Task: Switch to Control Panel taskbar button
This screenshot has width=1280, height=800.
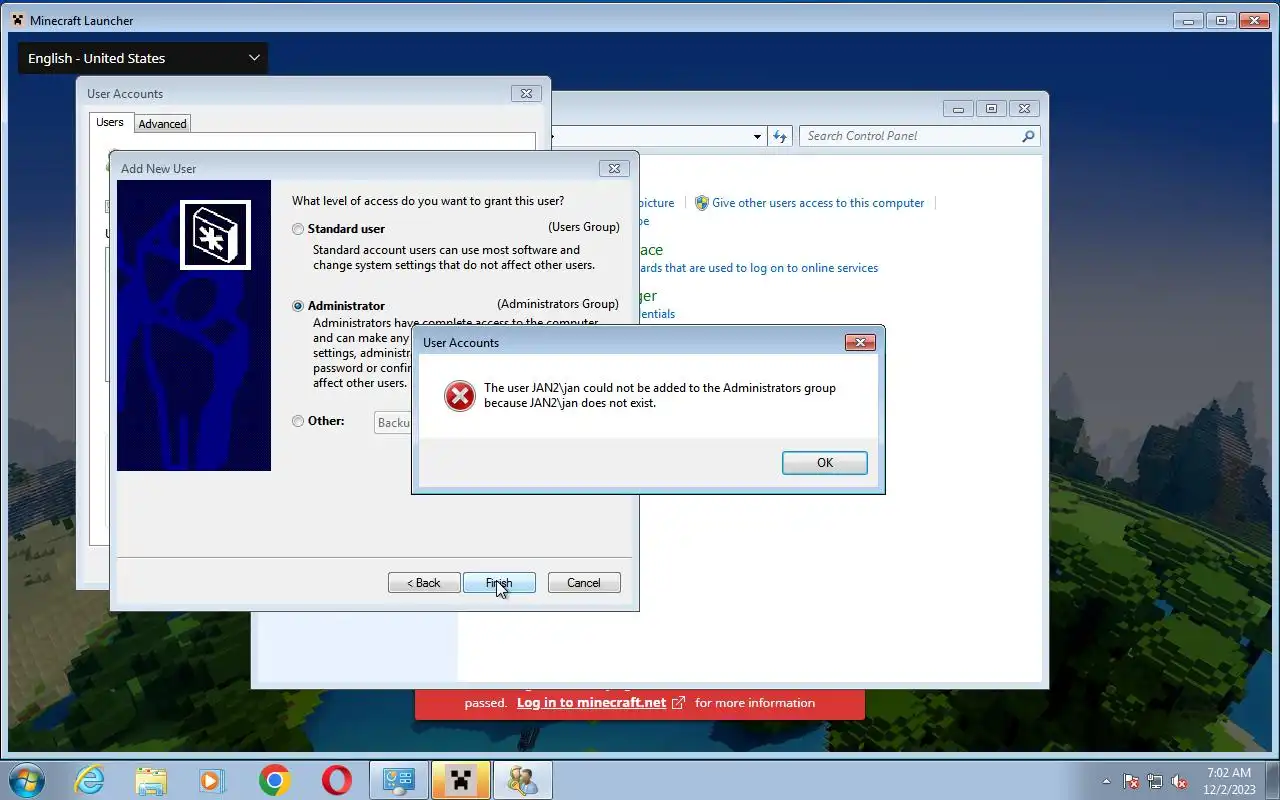Action: coord(399,780)
